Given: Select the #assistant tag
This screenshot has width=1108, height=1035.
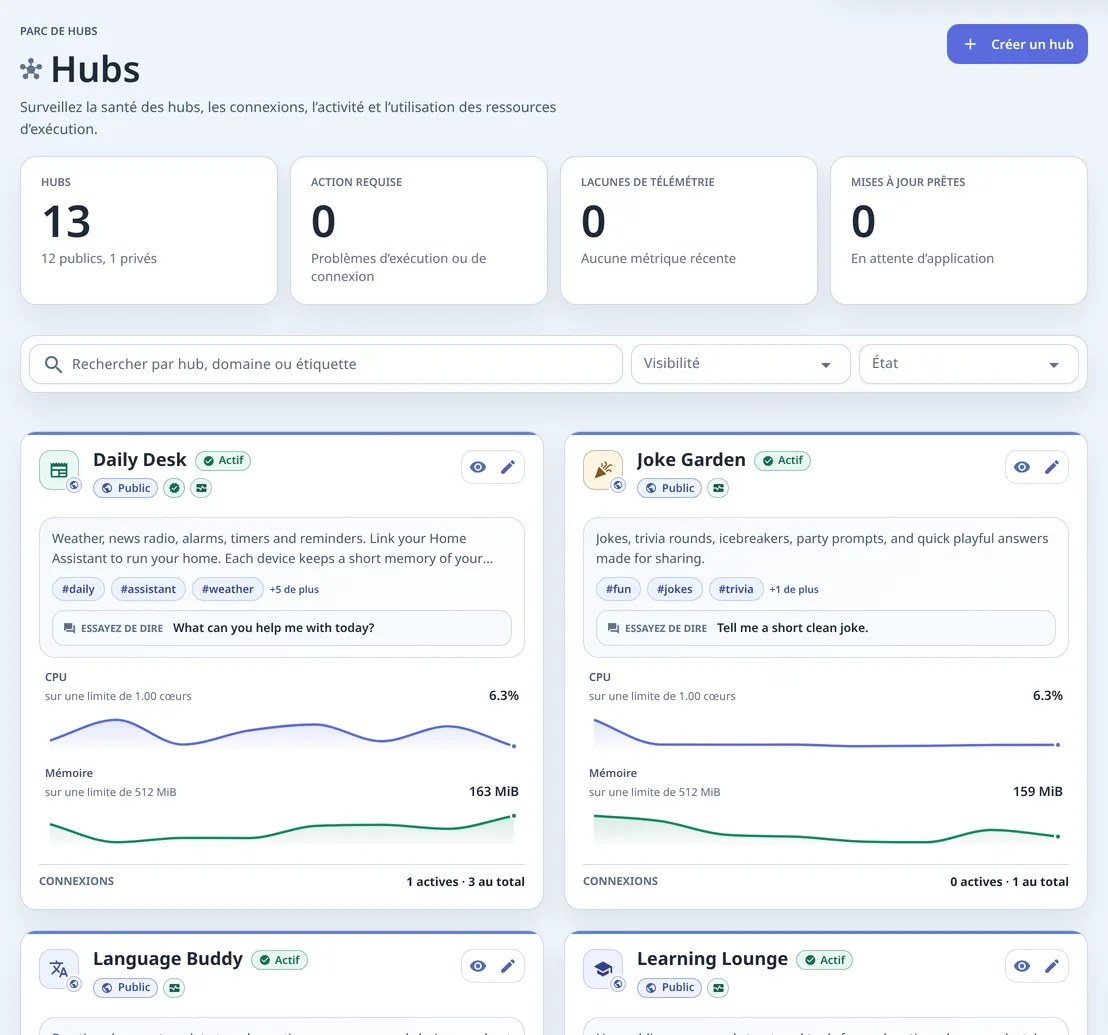Looking at the screenshot, I should pyautogui.click(x=148, y=589).
